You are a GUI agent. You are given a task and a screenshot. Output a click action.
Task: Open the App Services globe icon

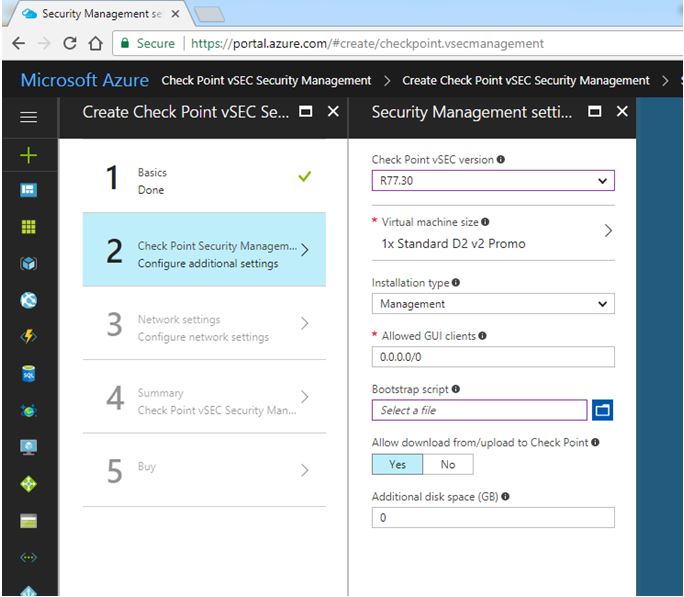(28, 300)
